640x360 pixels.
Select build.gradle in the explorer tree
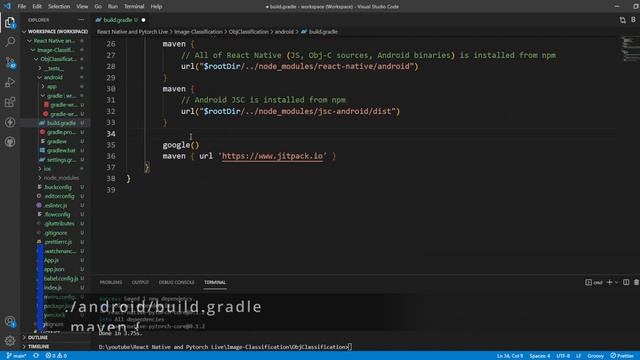[61, 123]
